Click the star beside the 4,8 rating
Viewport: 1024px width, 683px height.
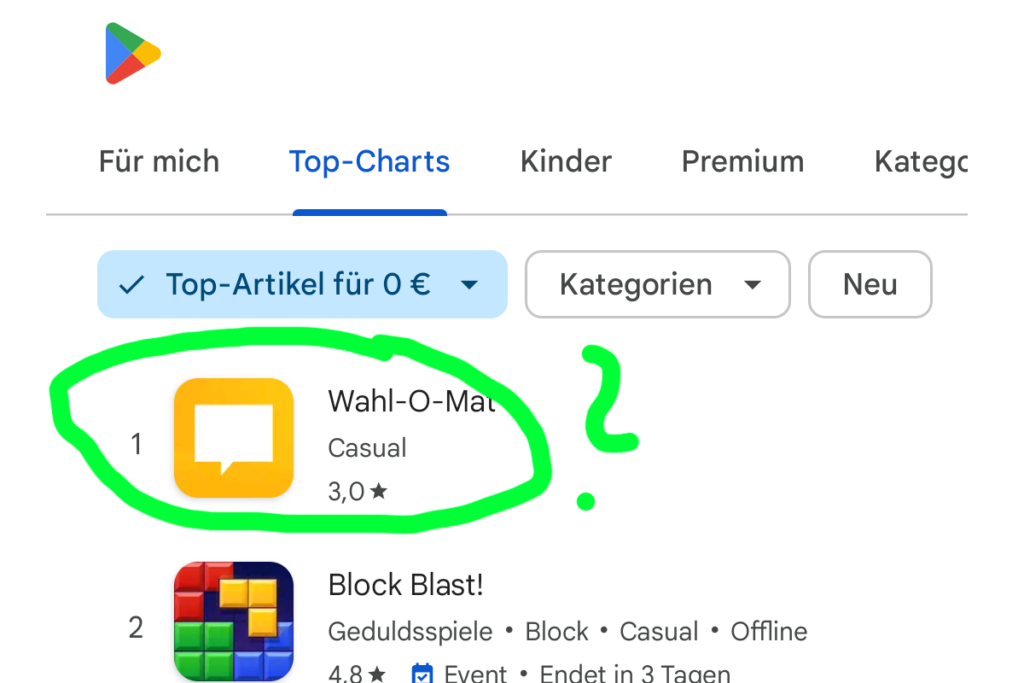pos(377,673)
